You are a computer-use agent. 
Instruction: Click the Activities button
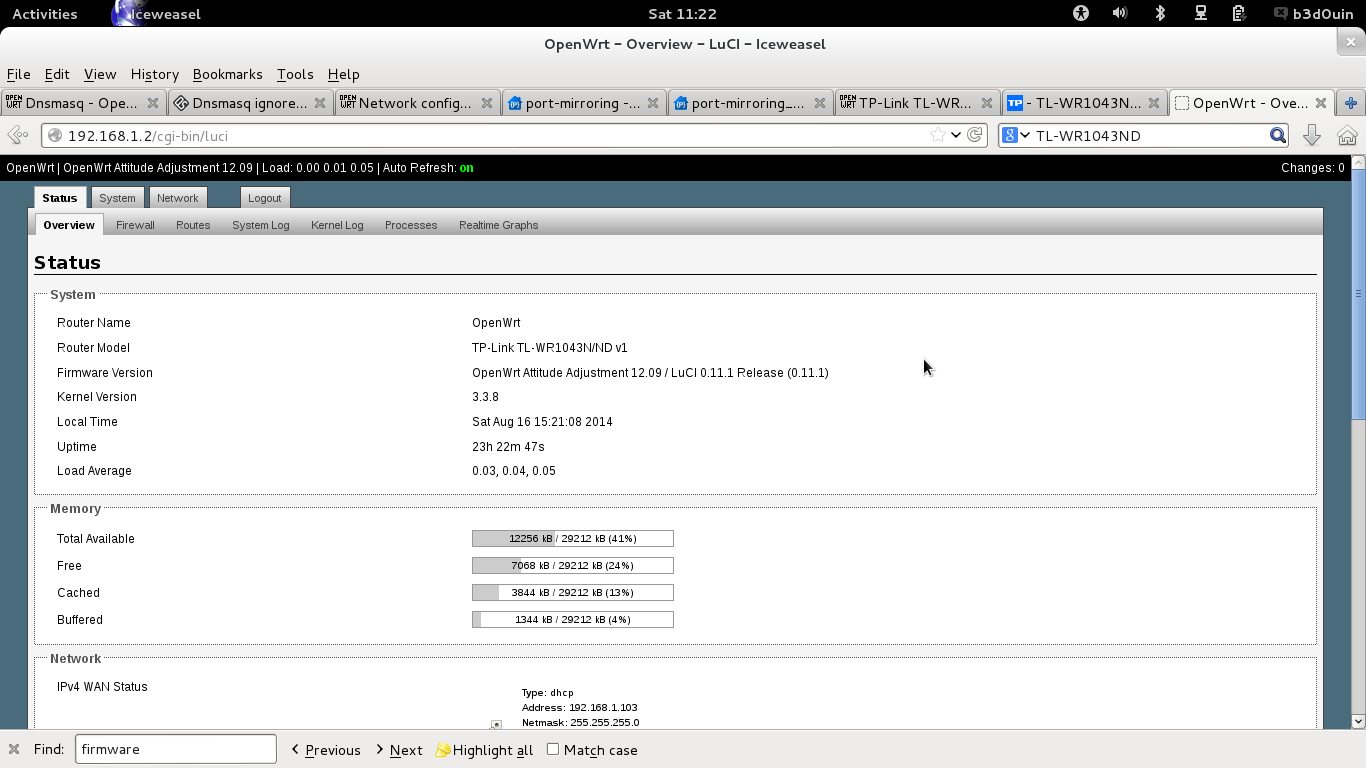coord(45,14)
